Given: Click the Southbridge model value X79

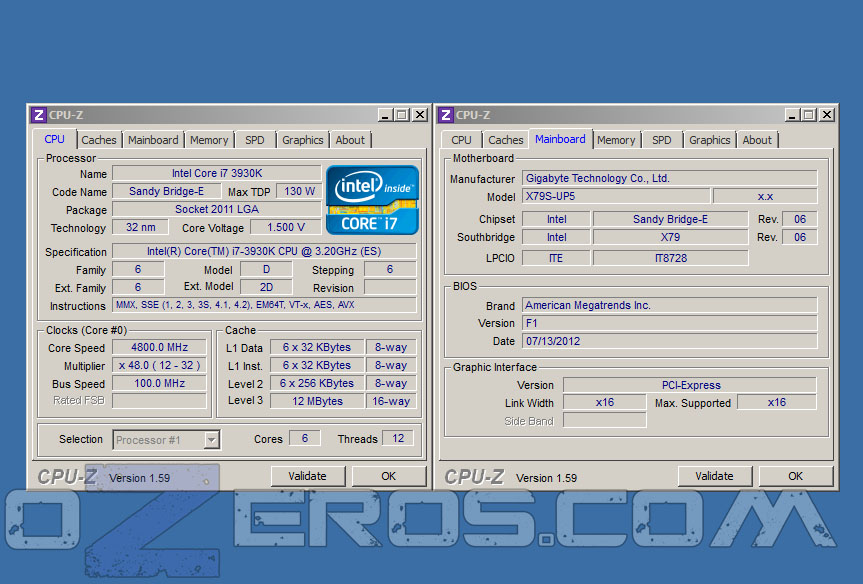Looking at the screenshot, I should coord(670,237).
